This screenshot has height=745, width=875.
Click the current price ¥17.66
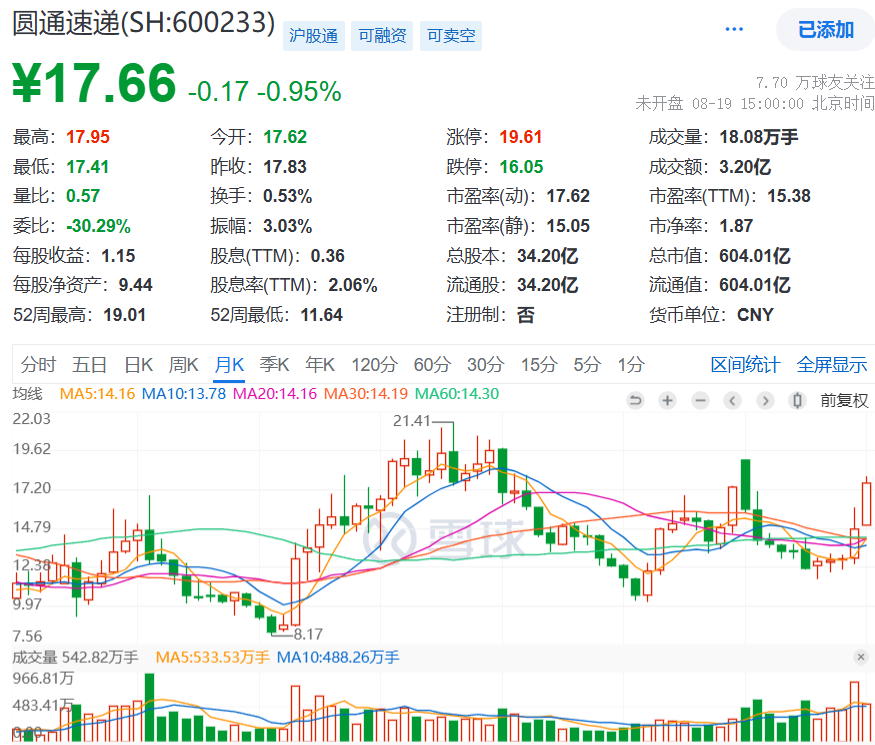click(x=94, y=84)
